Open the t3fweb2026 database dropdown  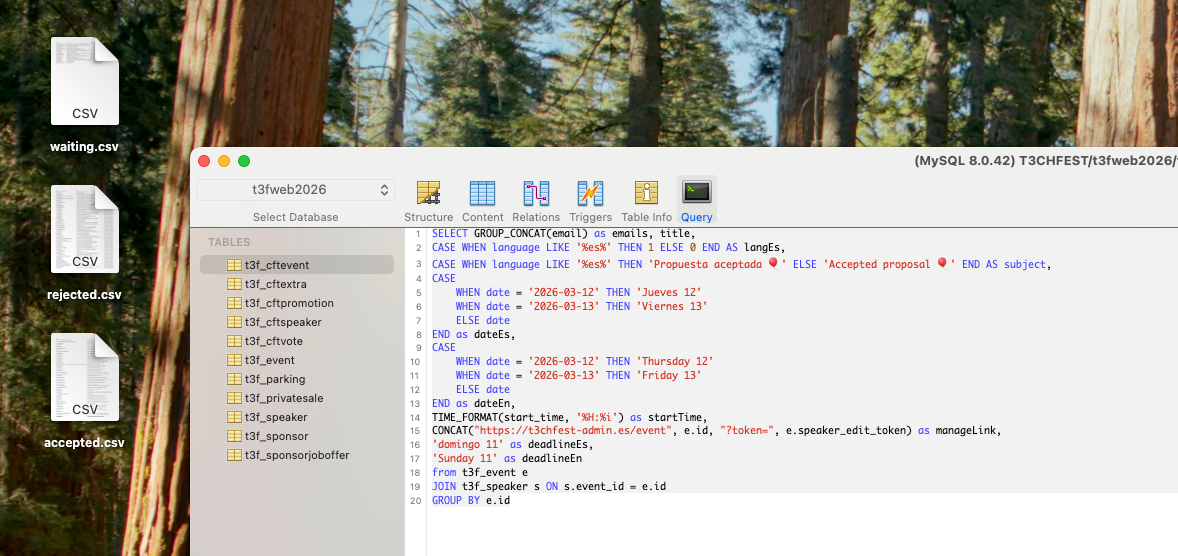(296, 190)
